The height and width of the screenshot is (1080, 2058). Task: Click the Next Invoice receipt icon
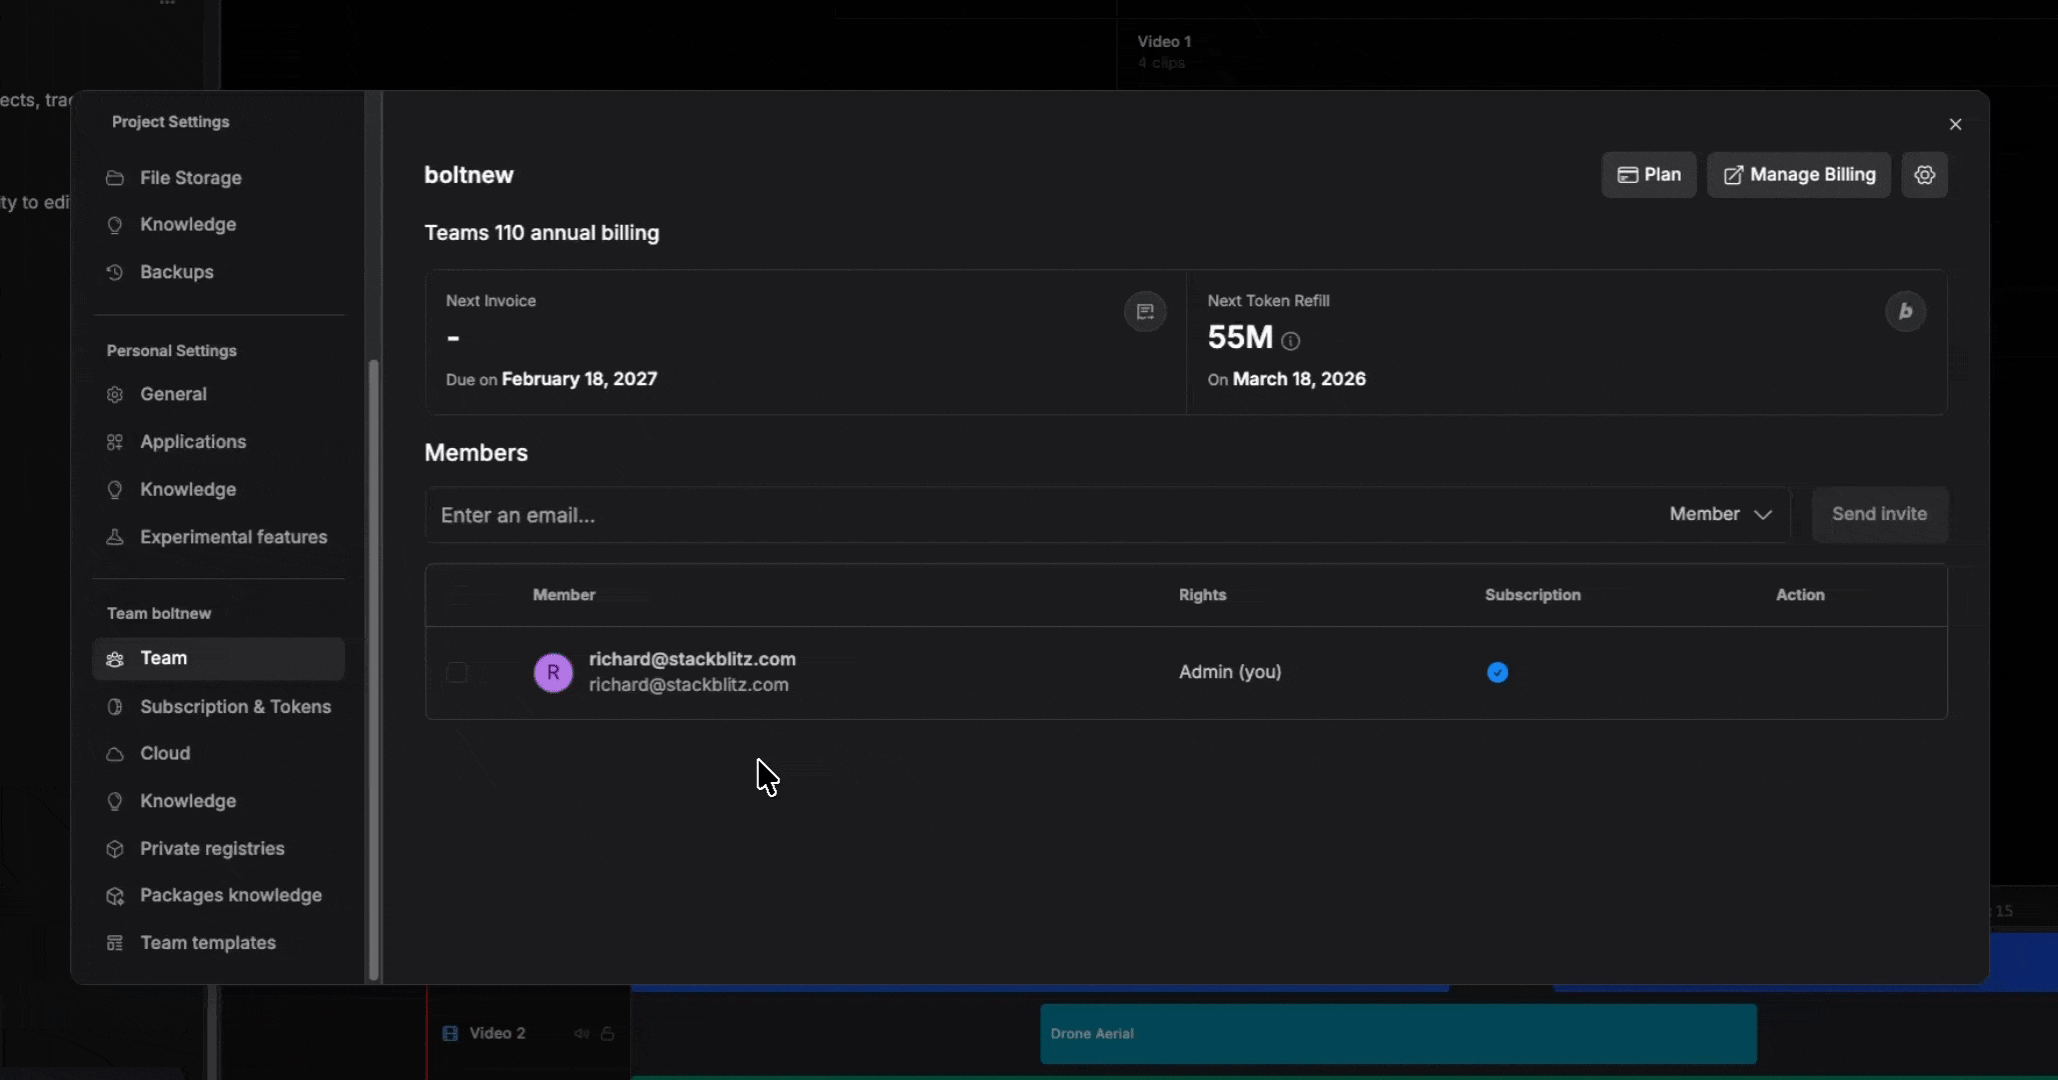pos(1145,311)
